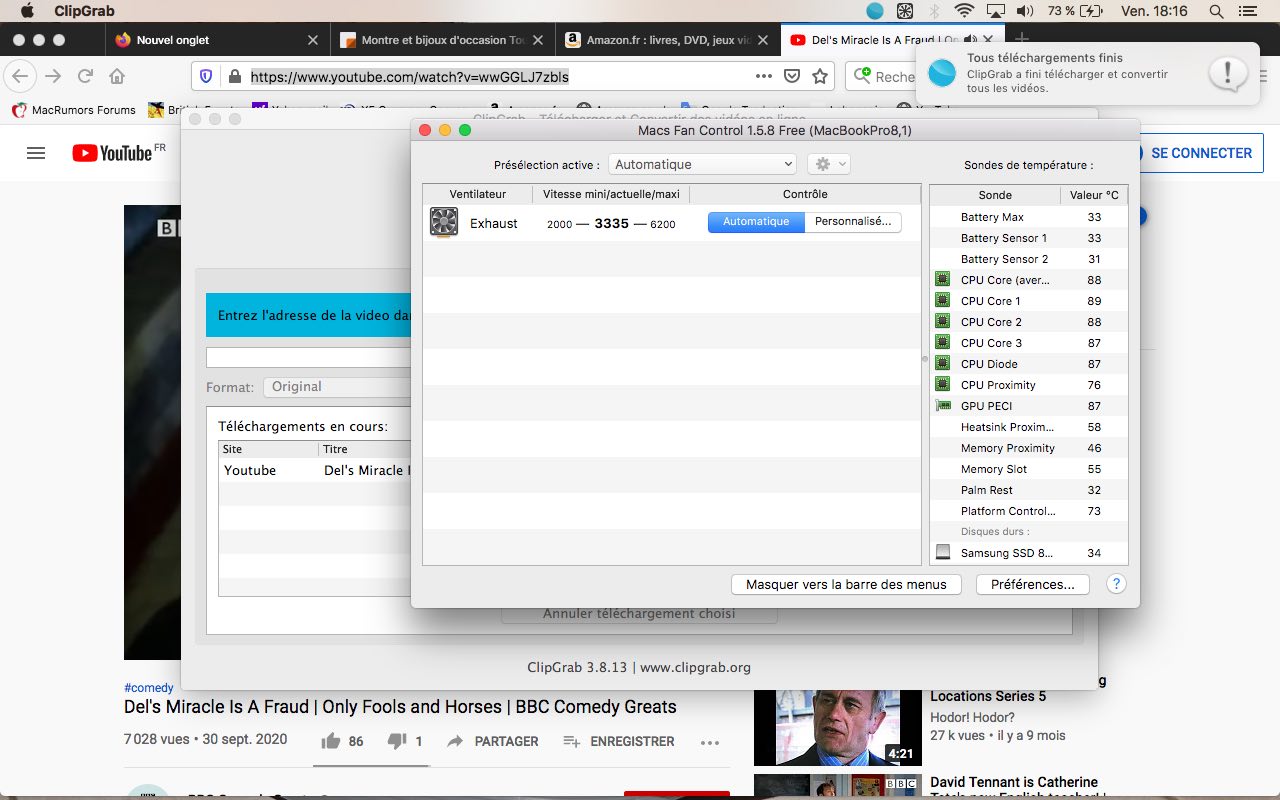Click the GPU PECI card icon
The width and height of the screenshot is (1280, 800).
[x=942, y=405]
